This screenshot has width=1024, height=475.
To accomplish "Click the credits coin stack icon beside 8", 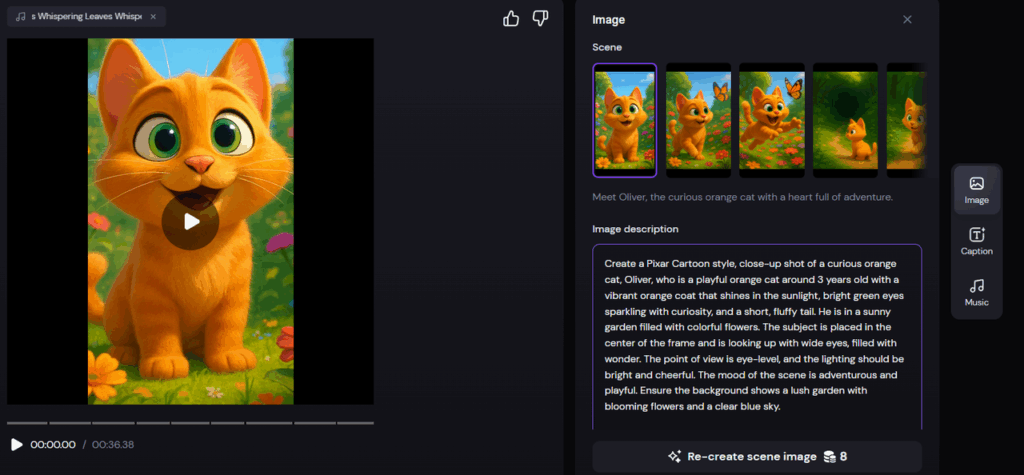I will pos(829,457).
